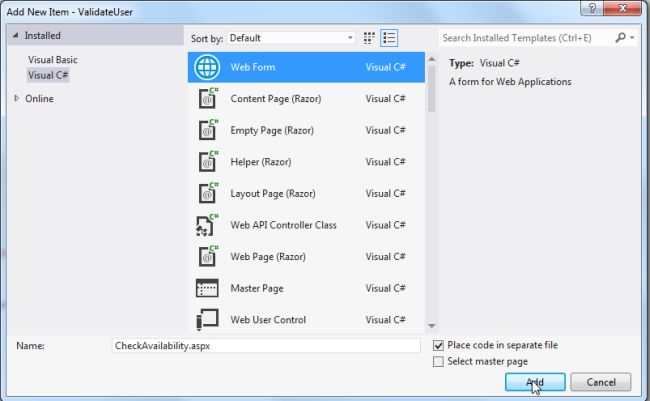This screenshot has width=650, height=401.
Task: Click Visual C# label on Master Page row
Action: (385, 288)
